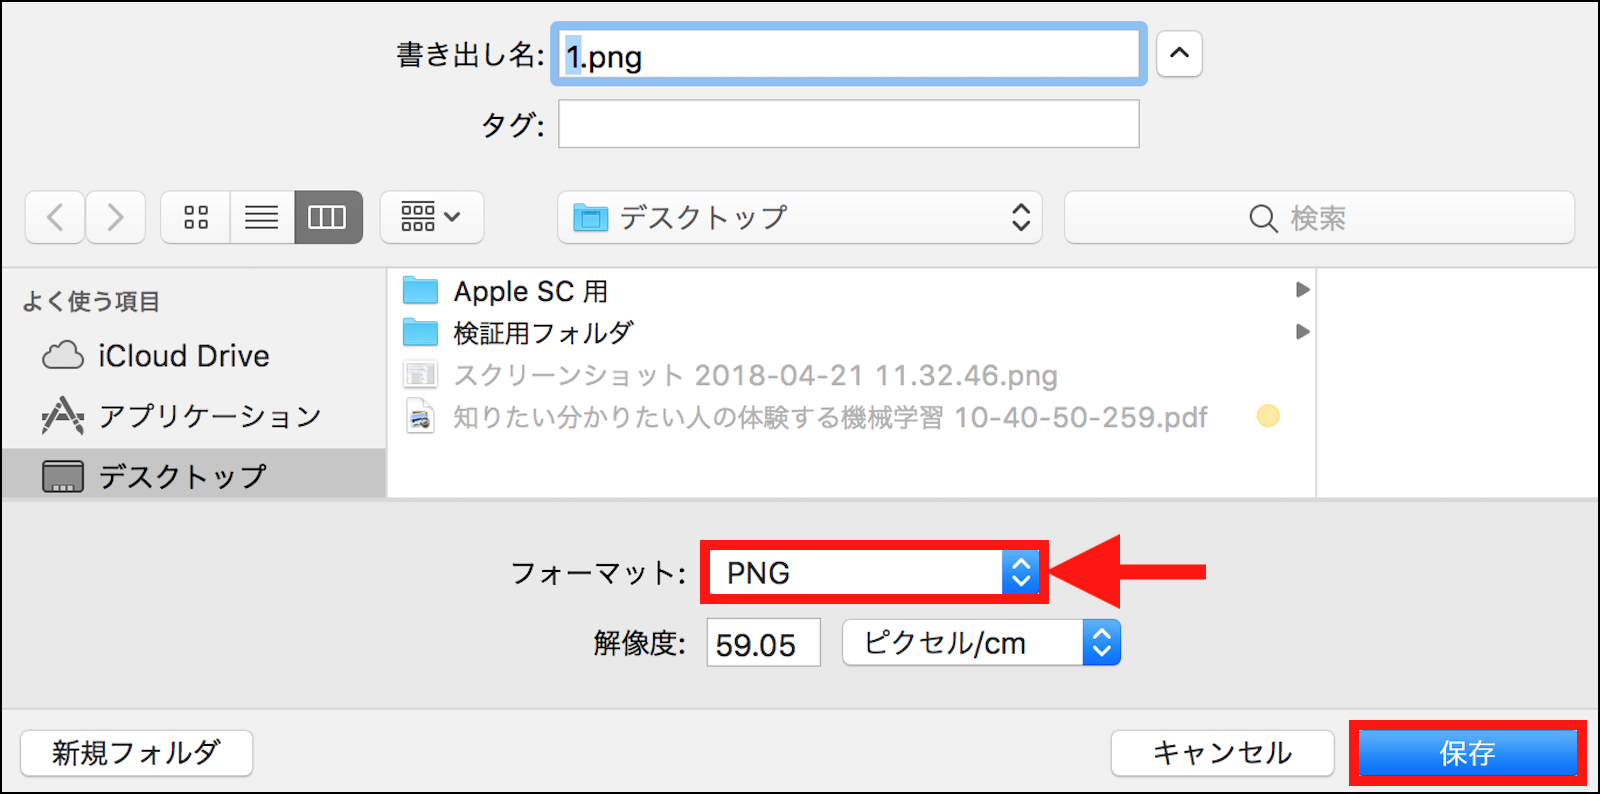Viewport: 1600px width, 794px height.
Task: Open the ピクセル/cm units dropdown
Action: [x=980, y=643]
